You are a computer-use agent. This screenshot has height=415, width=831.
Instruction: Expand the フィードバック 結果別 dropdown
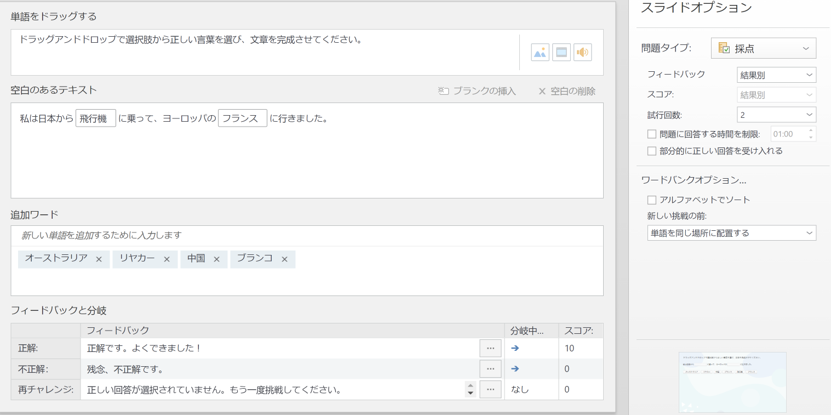pyautogui.click(x=776, y=75)
